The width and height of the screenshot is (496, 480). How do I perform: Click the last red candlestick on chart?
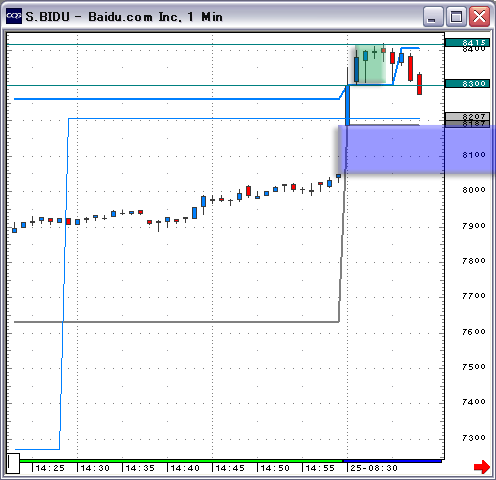click(x=419, y=84)
